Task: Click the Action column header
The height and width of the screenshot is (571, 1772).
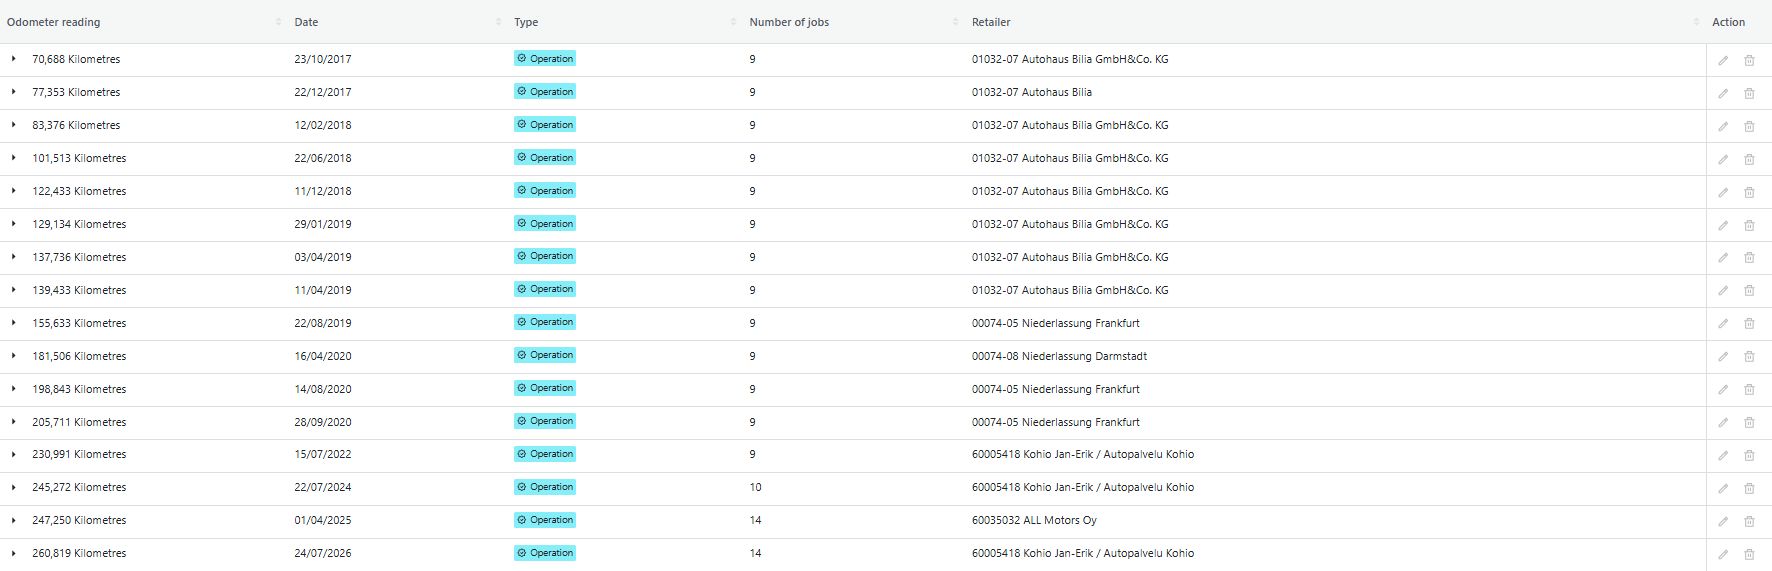Action: pos(1728,22)
